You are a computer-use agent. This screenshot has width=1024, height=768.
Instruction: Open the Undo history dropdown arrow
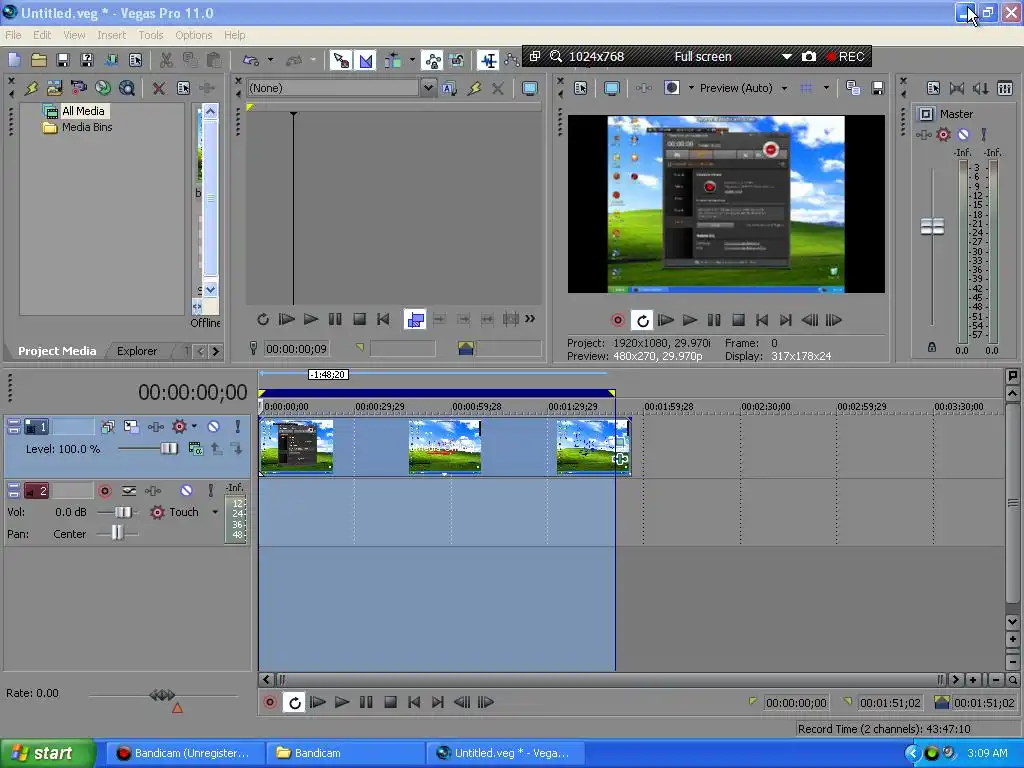pos(270,60)
